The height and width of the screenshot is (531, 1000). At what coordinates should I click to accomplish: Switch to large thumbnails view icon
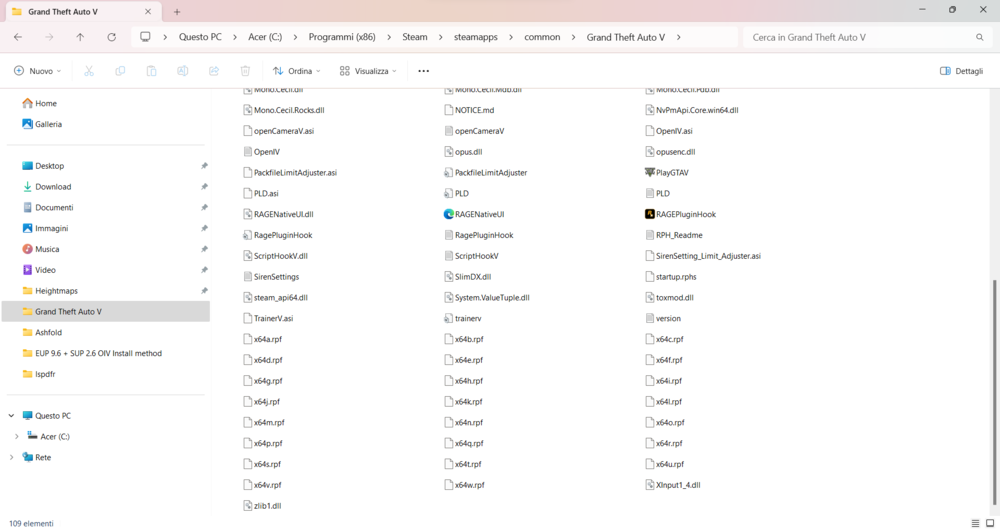[990, 523]
